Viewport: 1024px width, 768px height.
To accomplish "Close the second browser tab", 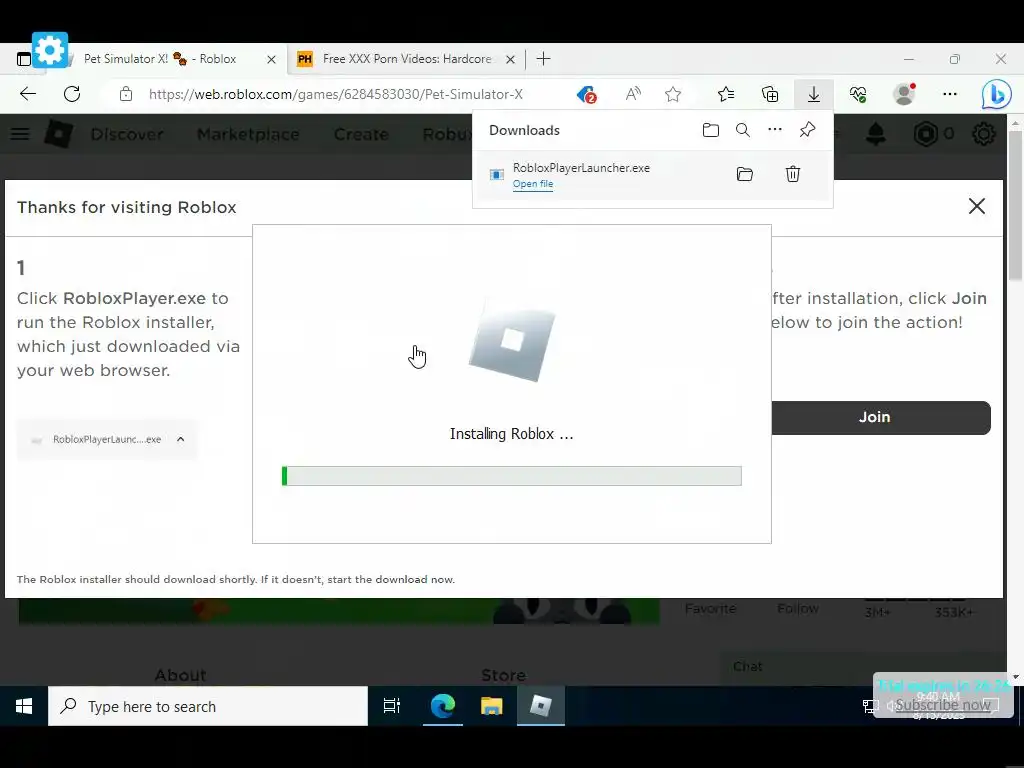I will pyautogui.click(x=511, y=59).
